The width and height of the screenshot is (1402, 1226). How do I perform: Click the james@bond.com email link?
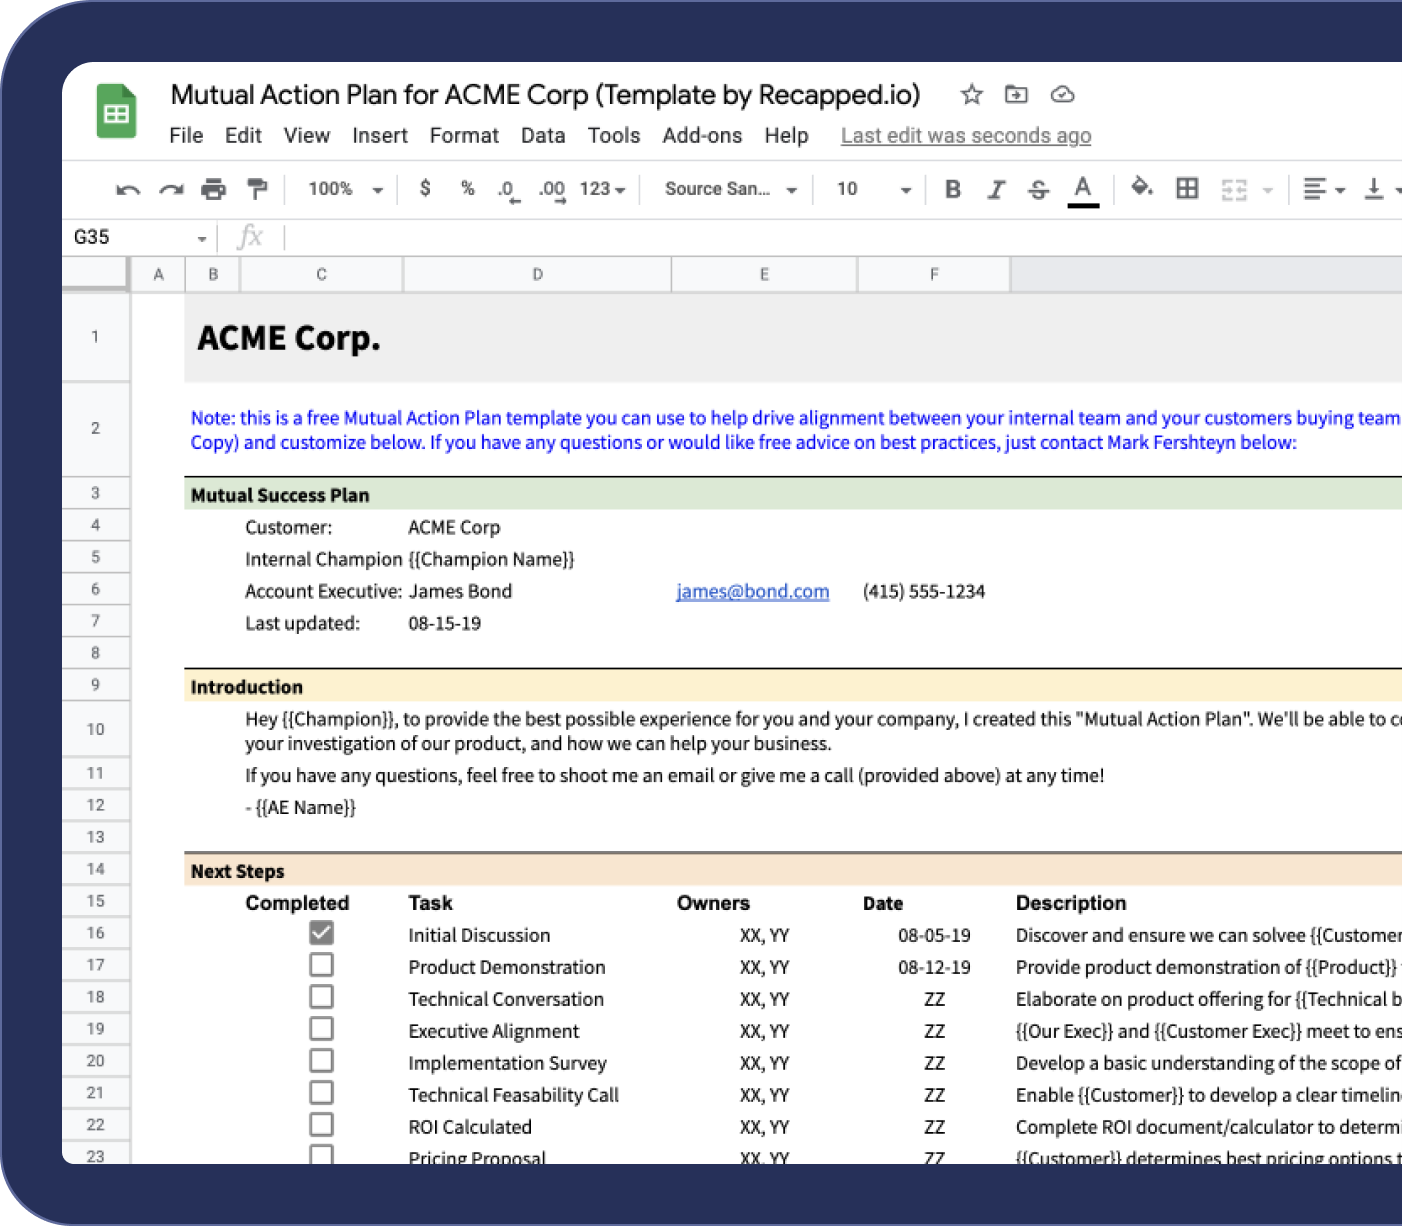(752, 591)
